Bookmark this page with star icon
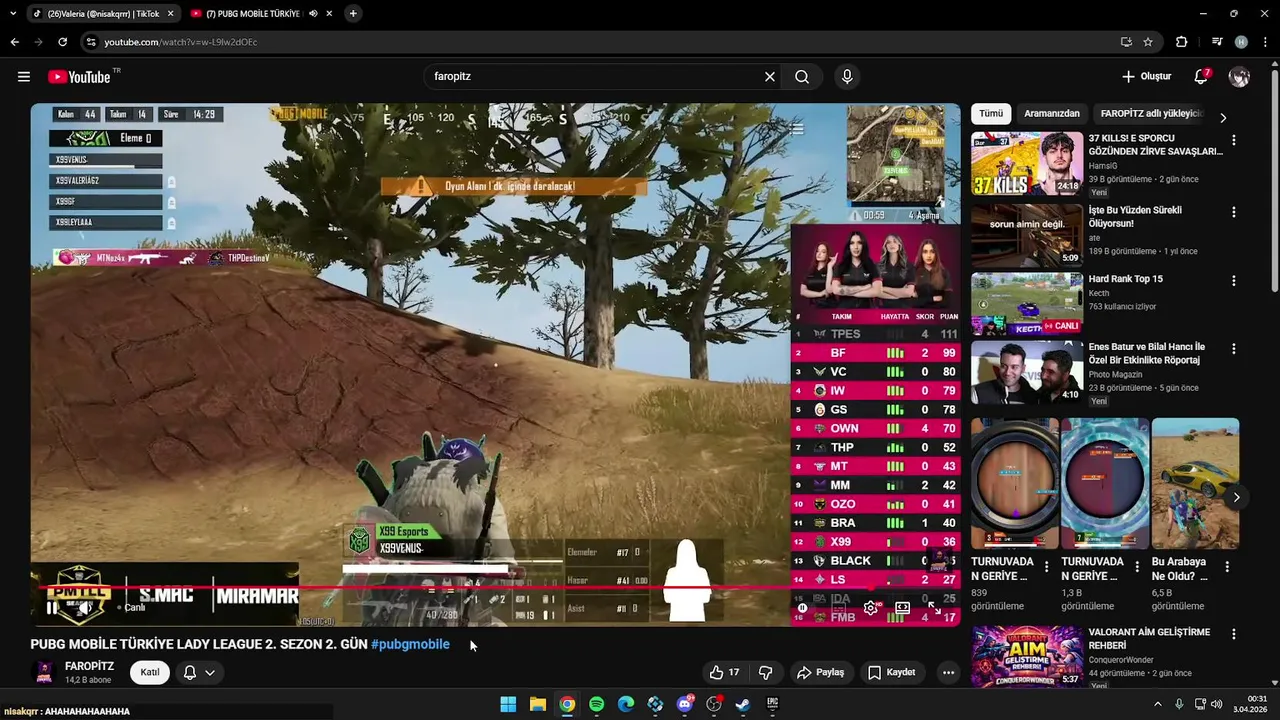Image resolution: width=1280 pixels, height=720 pixels. click(1148, 42)
